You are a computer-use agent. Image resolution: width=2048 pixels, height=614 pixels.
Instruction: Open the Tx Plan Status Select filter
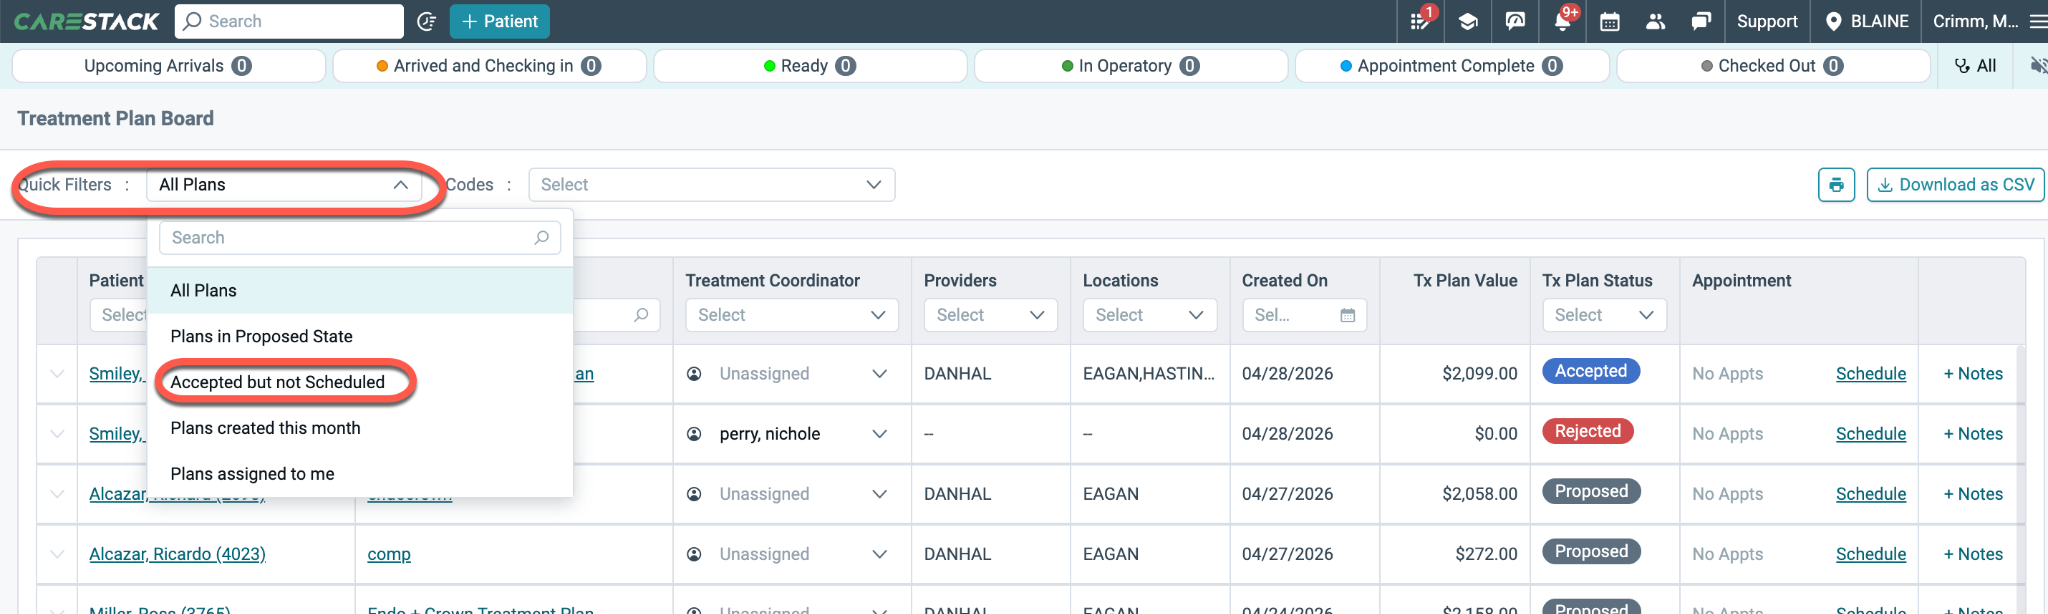tap(1604, 315)
